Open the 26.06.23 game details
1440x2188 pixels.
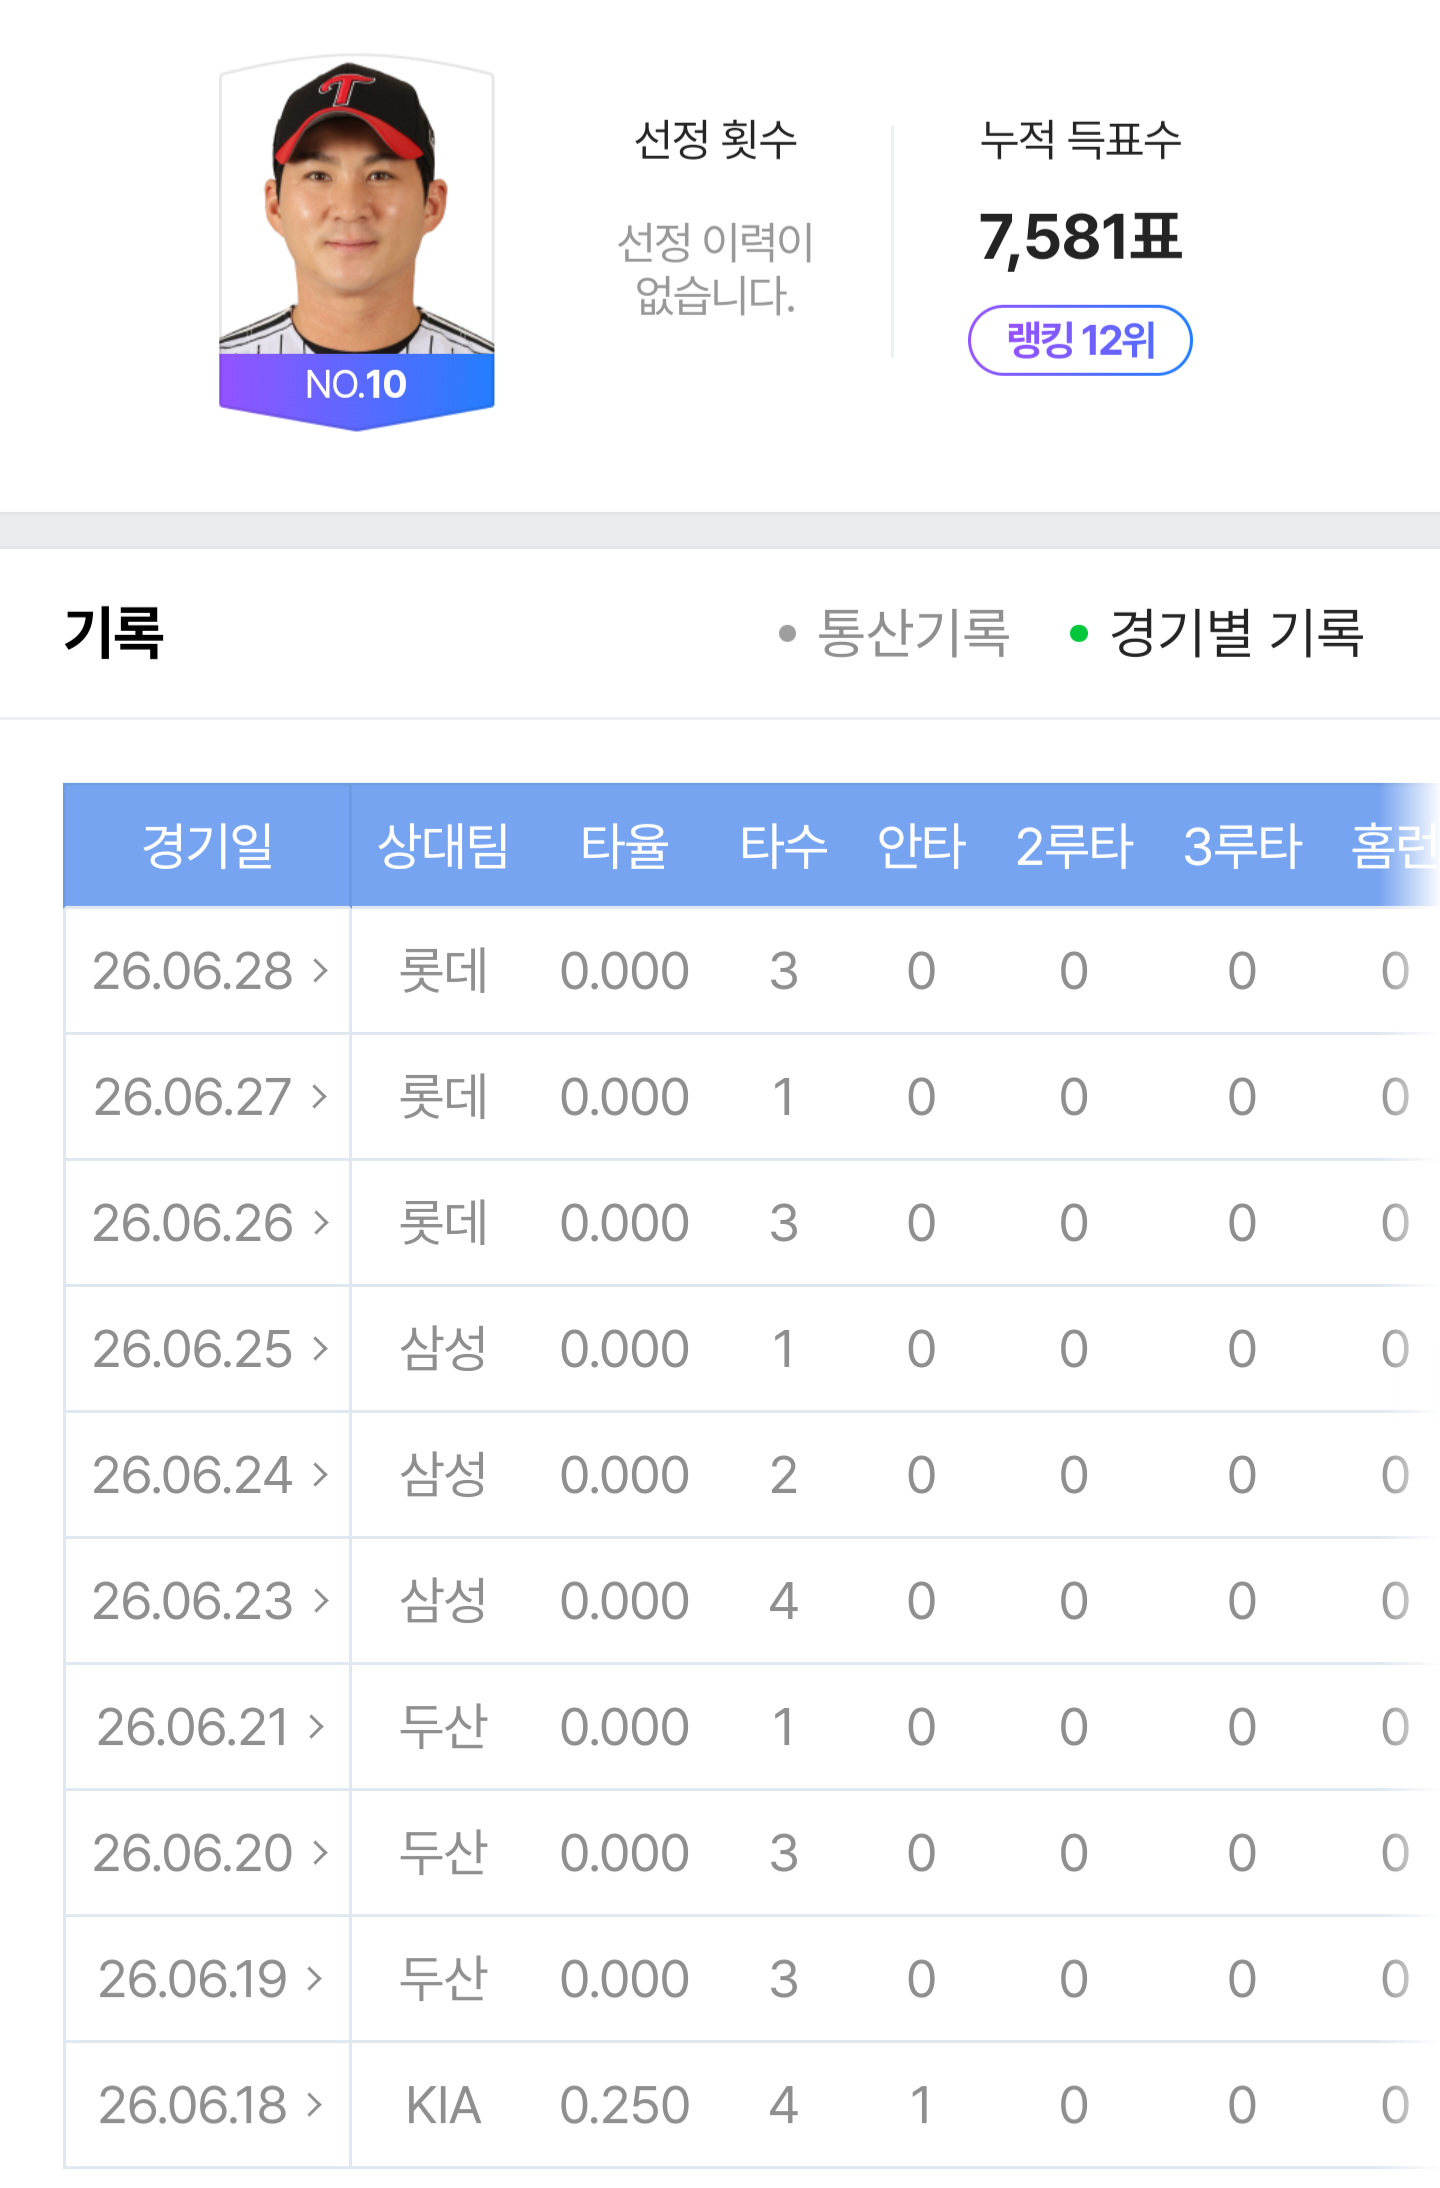(x=209, y=1601)
